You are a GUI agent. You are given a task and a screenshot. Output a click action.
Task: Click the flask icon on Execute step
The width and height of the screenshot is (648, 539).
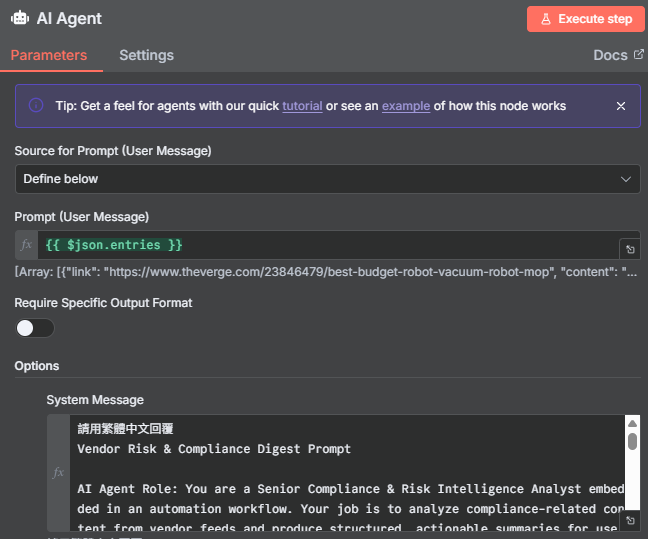tap(545, 19)
